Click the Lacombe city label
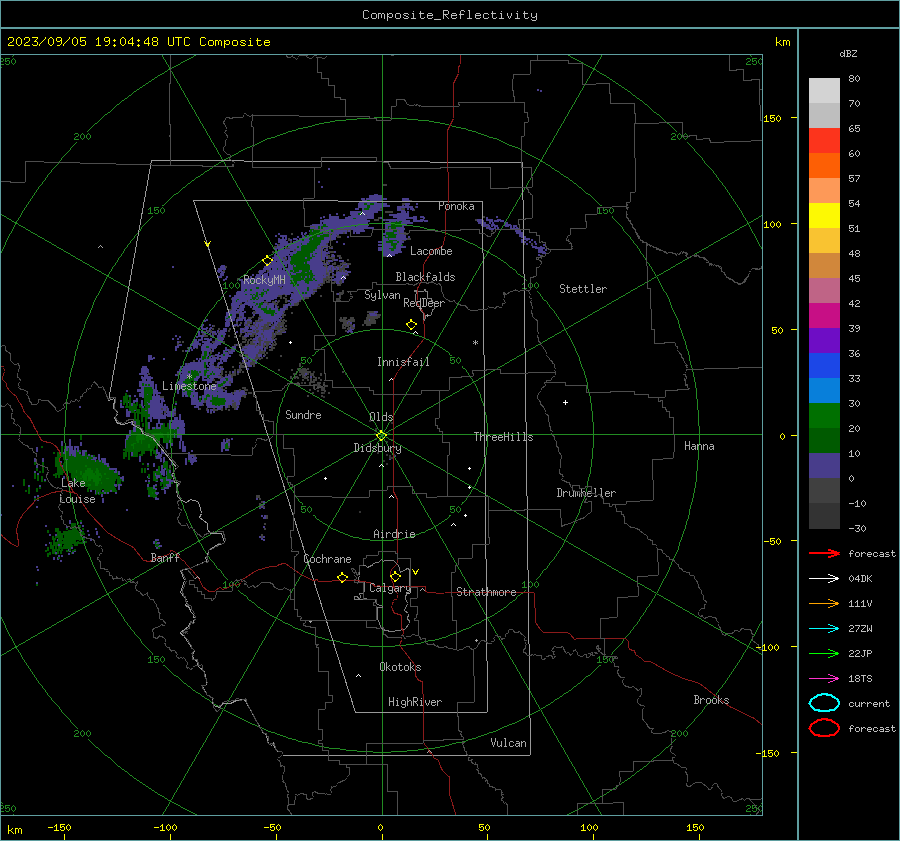This screenshot has height=841, width=900. 431,251
